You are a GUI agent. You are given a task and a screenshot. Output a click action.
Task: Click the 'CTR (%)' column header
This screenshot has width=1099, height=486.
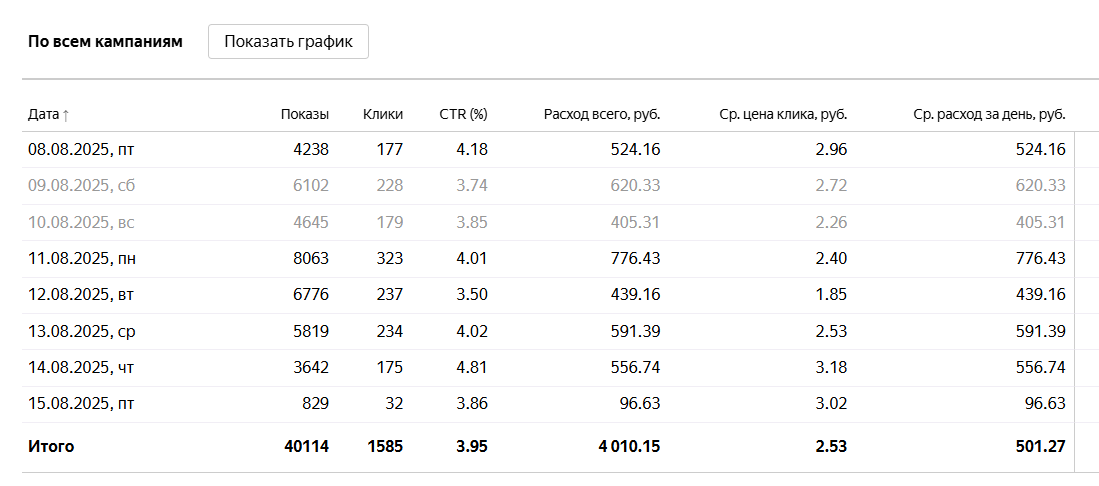[463, 114]
